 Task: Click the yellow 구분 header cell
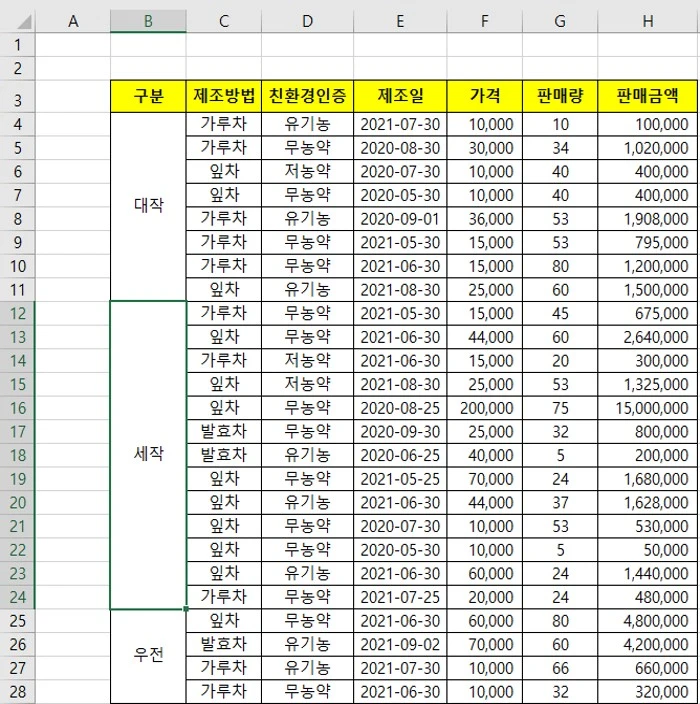[x=148, y=96]
